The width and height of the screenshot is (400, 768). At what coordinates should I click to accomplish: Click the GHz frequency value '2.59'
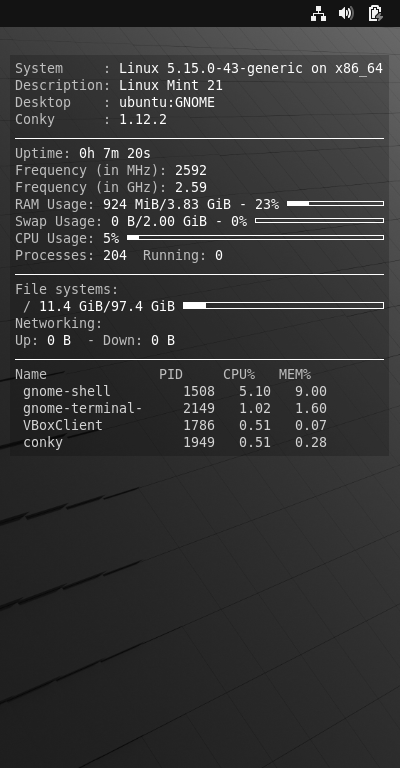[190, 188]
